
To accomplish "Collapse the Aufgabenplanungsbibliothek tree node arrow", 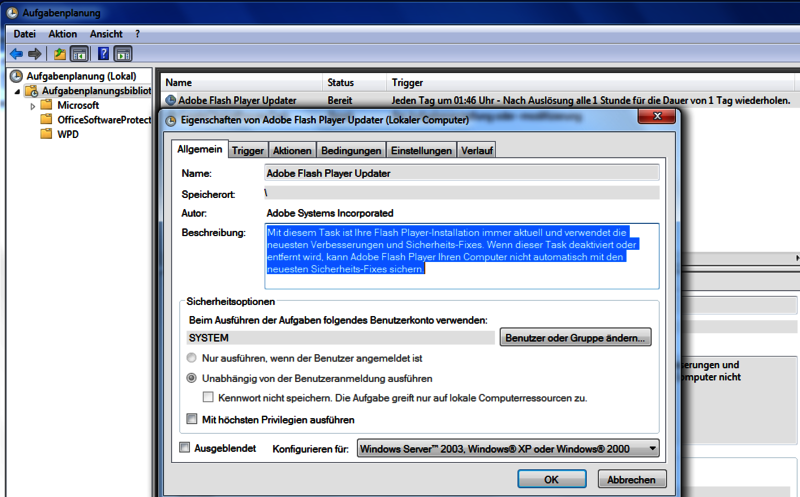I will click(x=17, y=92).
